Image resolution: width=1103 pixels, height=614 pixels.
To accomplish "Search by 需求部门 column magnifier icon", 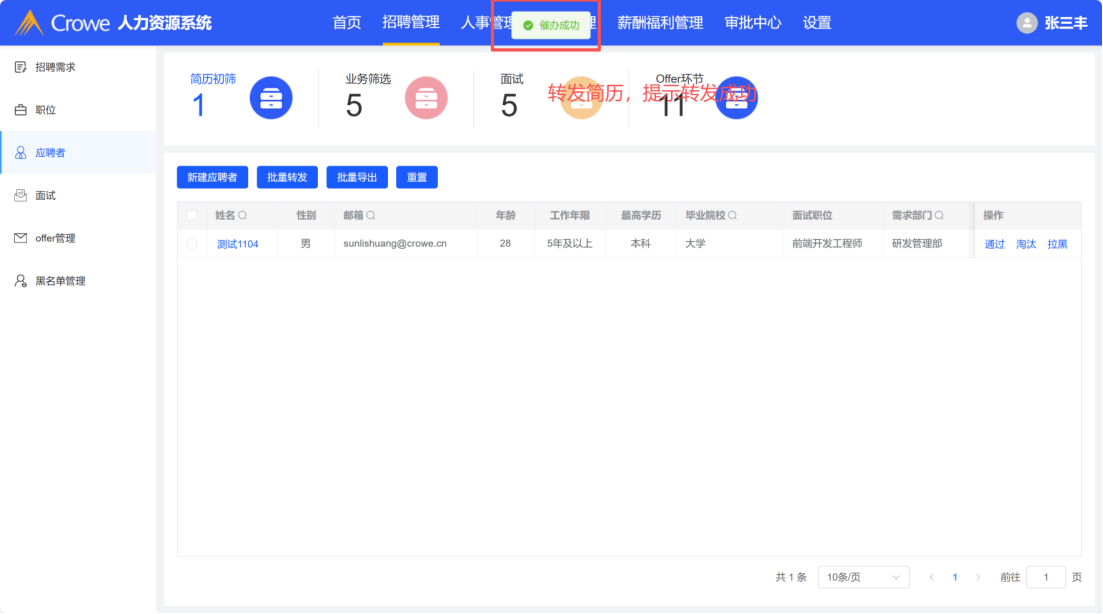I will 939,215.
